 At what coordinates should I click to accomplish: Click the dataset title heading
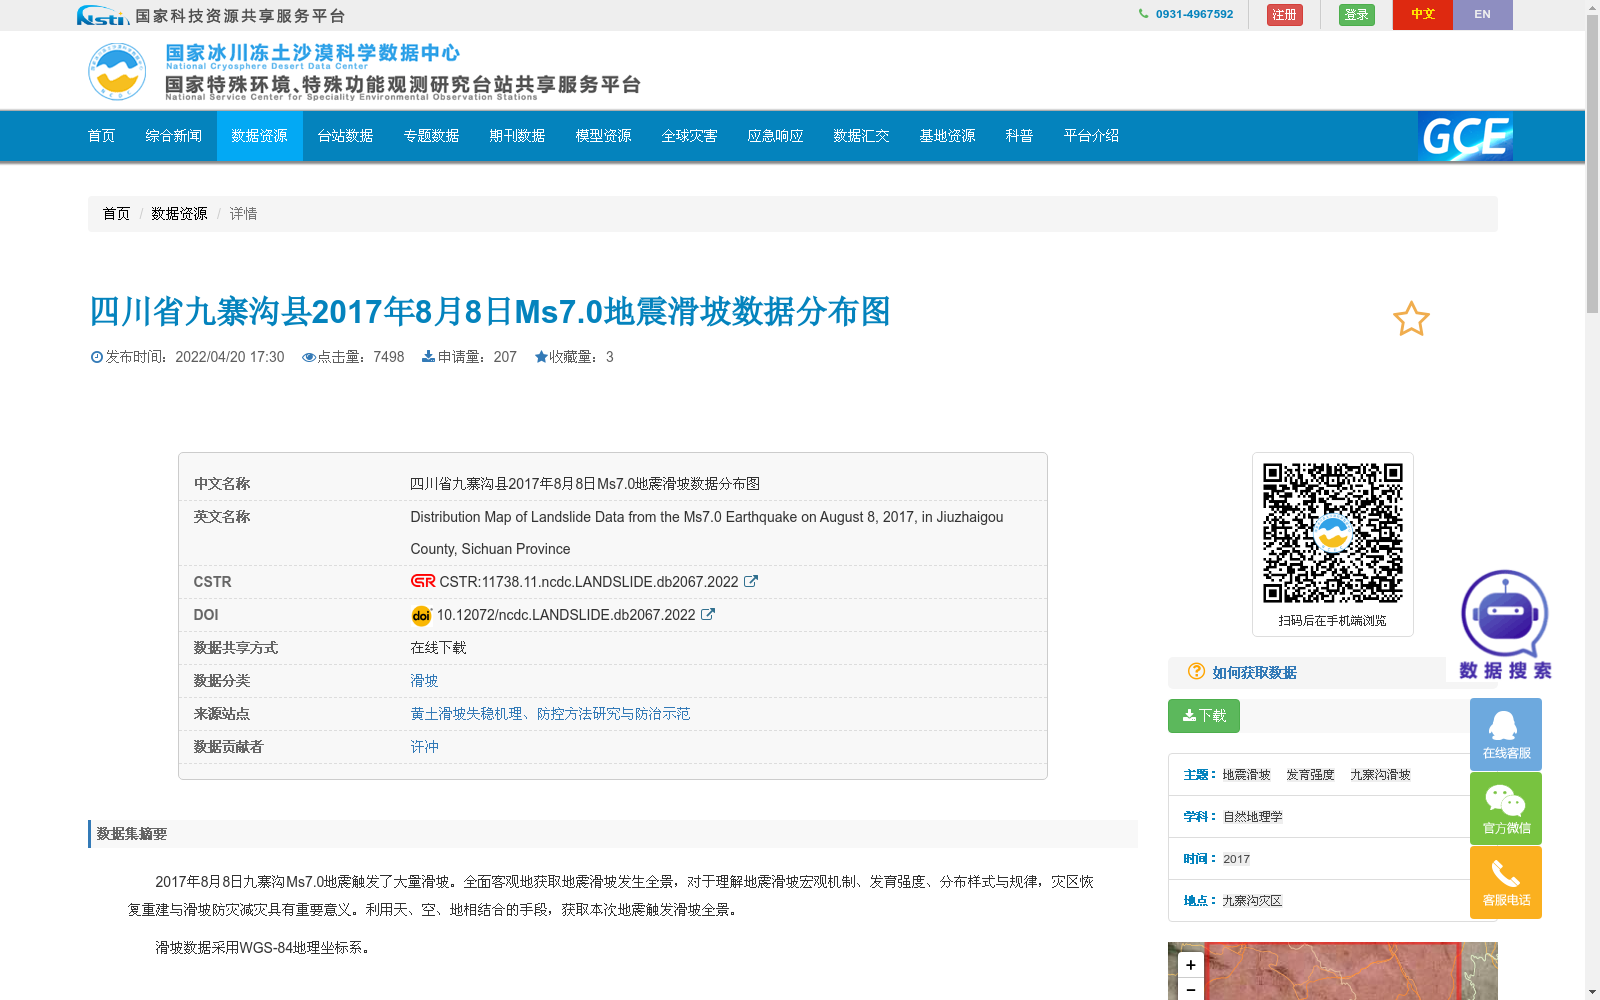click(x=490, y=312)
